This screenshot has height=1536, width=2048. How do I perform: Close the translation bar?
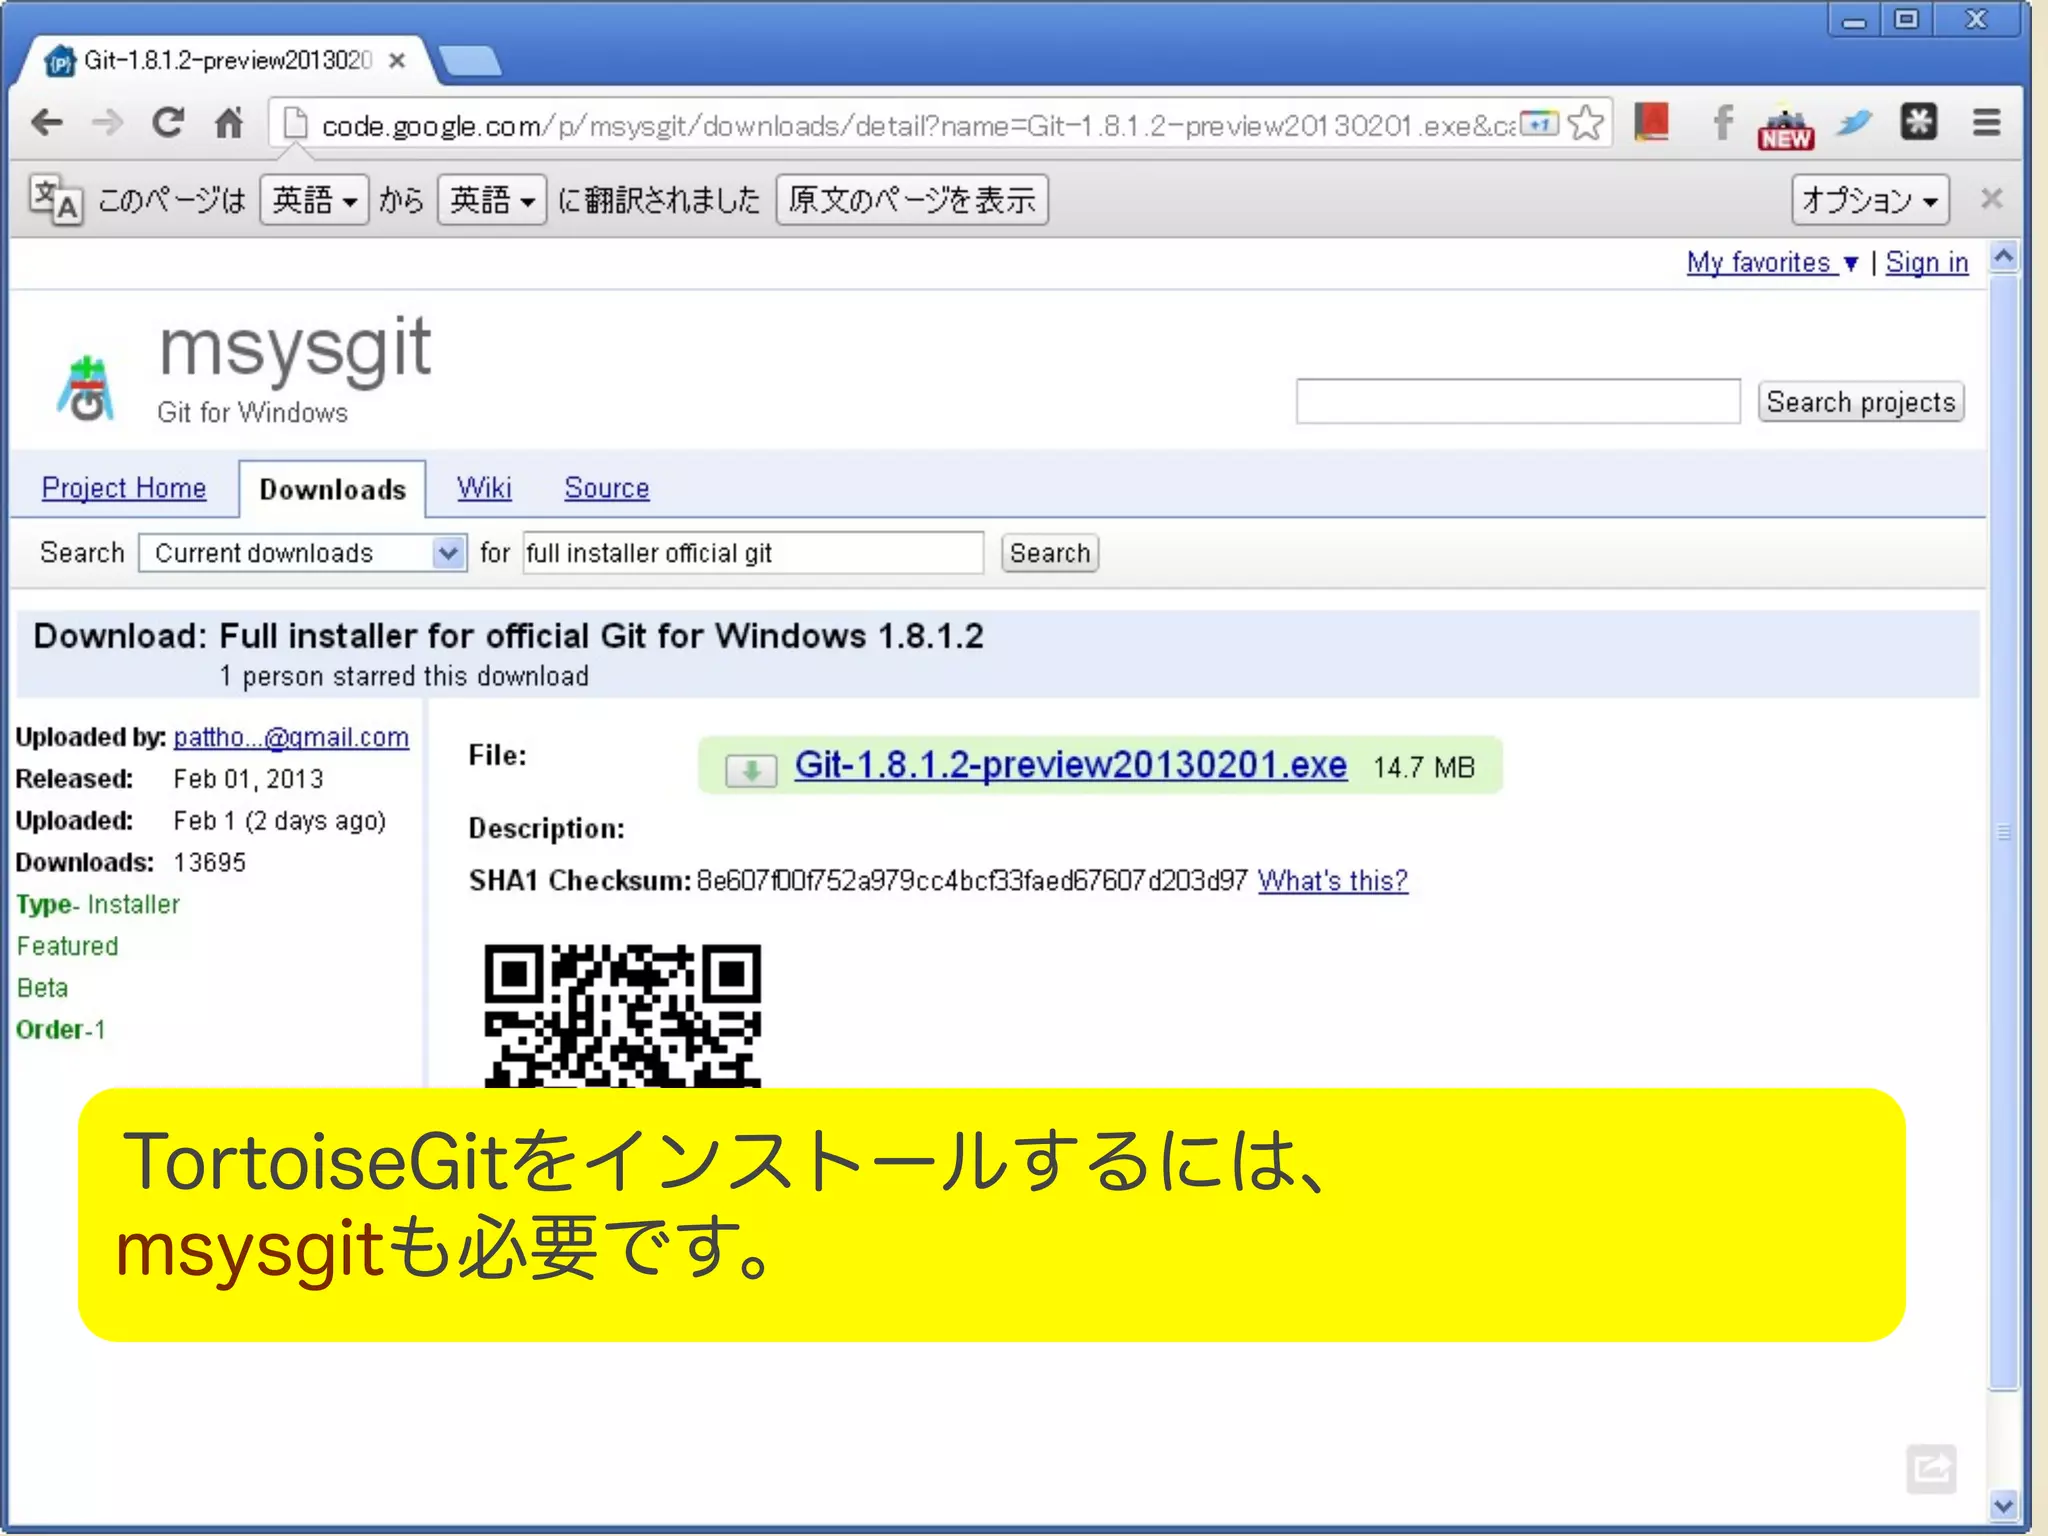pos(1991,199)
